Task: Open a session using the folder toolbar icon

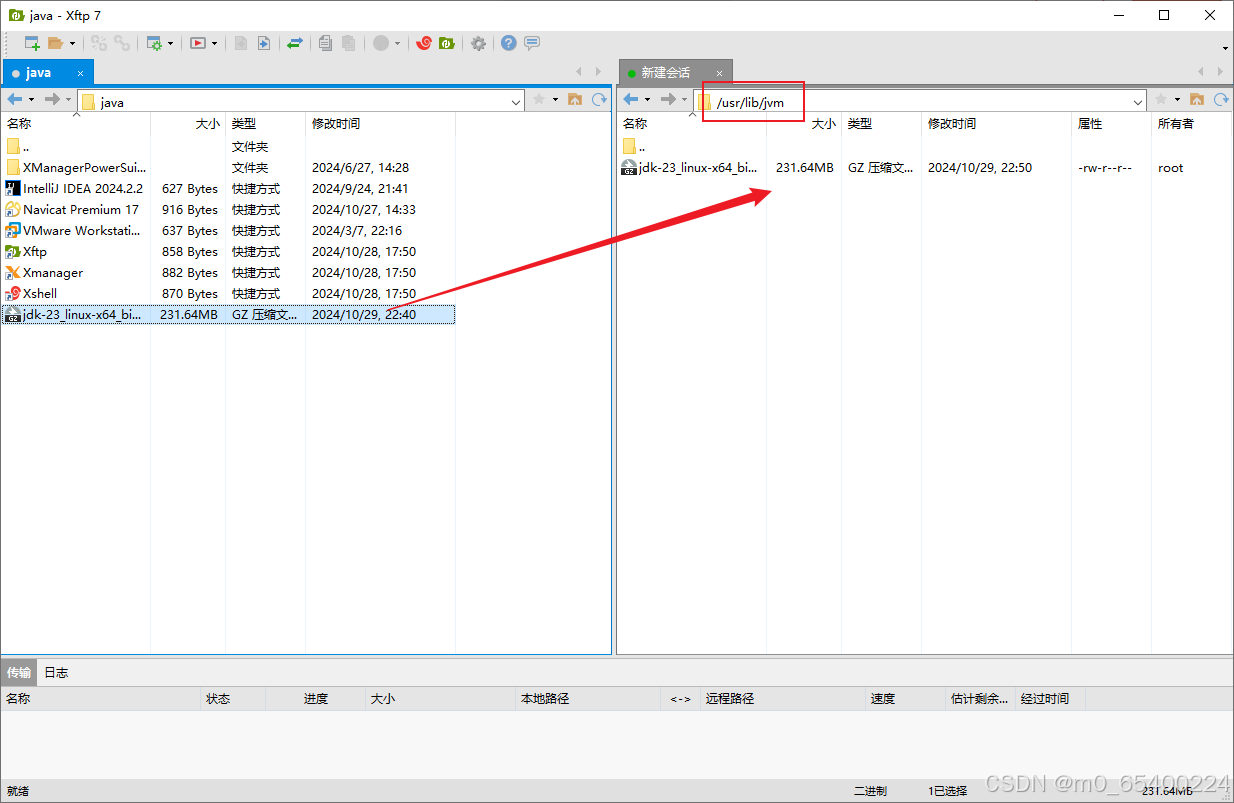Action: (56, 43)
